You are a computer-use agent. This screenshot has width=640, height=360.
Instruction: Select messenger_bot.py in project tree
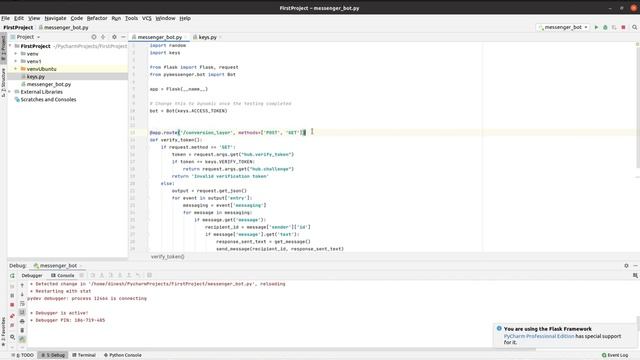pos(49,84)
